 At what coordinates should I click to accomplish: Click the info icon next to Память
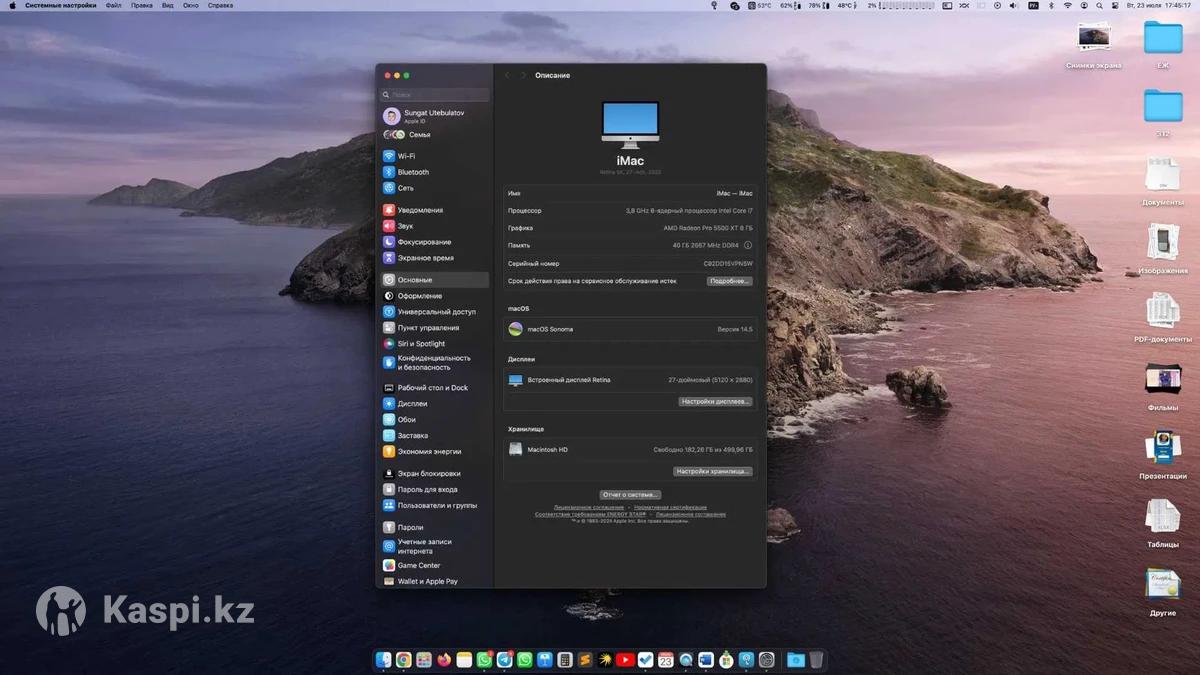[748, 245]
